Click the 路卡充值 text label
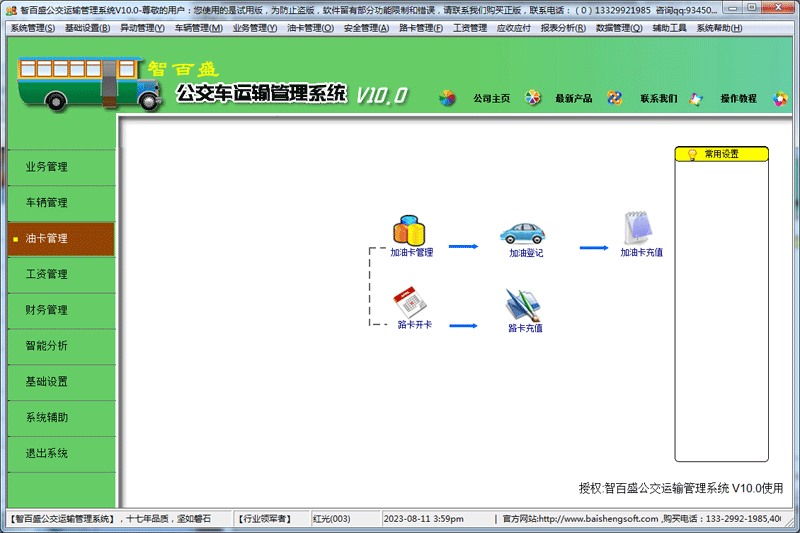The image size is (800, 533). [525, 328]
